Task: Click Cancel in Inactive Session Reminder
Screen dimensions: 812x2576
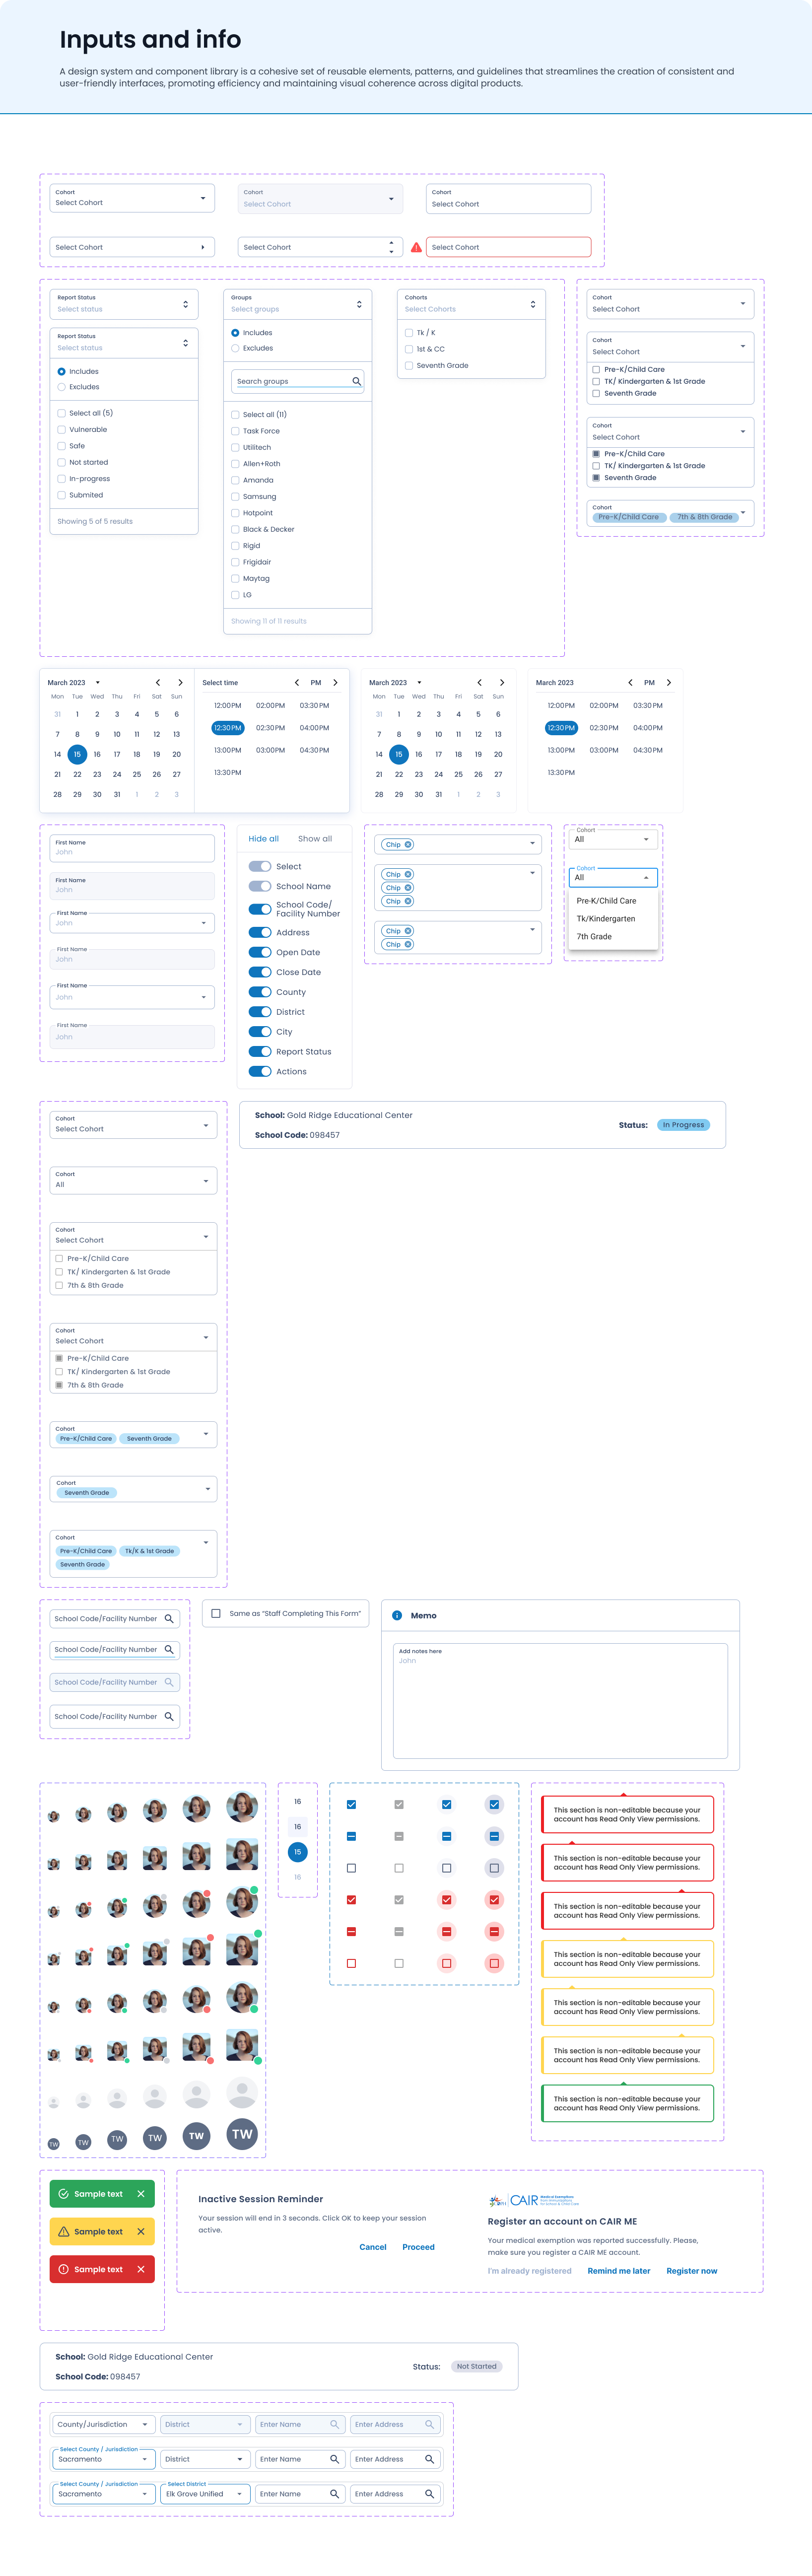Action: (x=373, y=2247)
